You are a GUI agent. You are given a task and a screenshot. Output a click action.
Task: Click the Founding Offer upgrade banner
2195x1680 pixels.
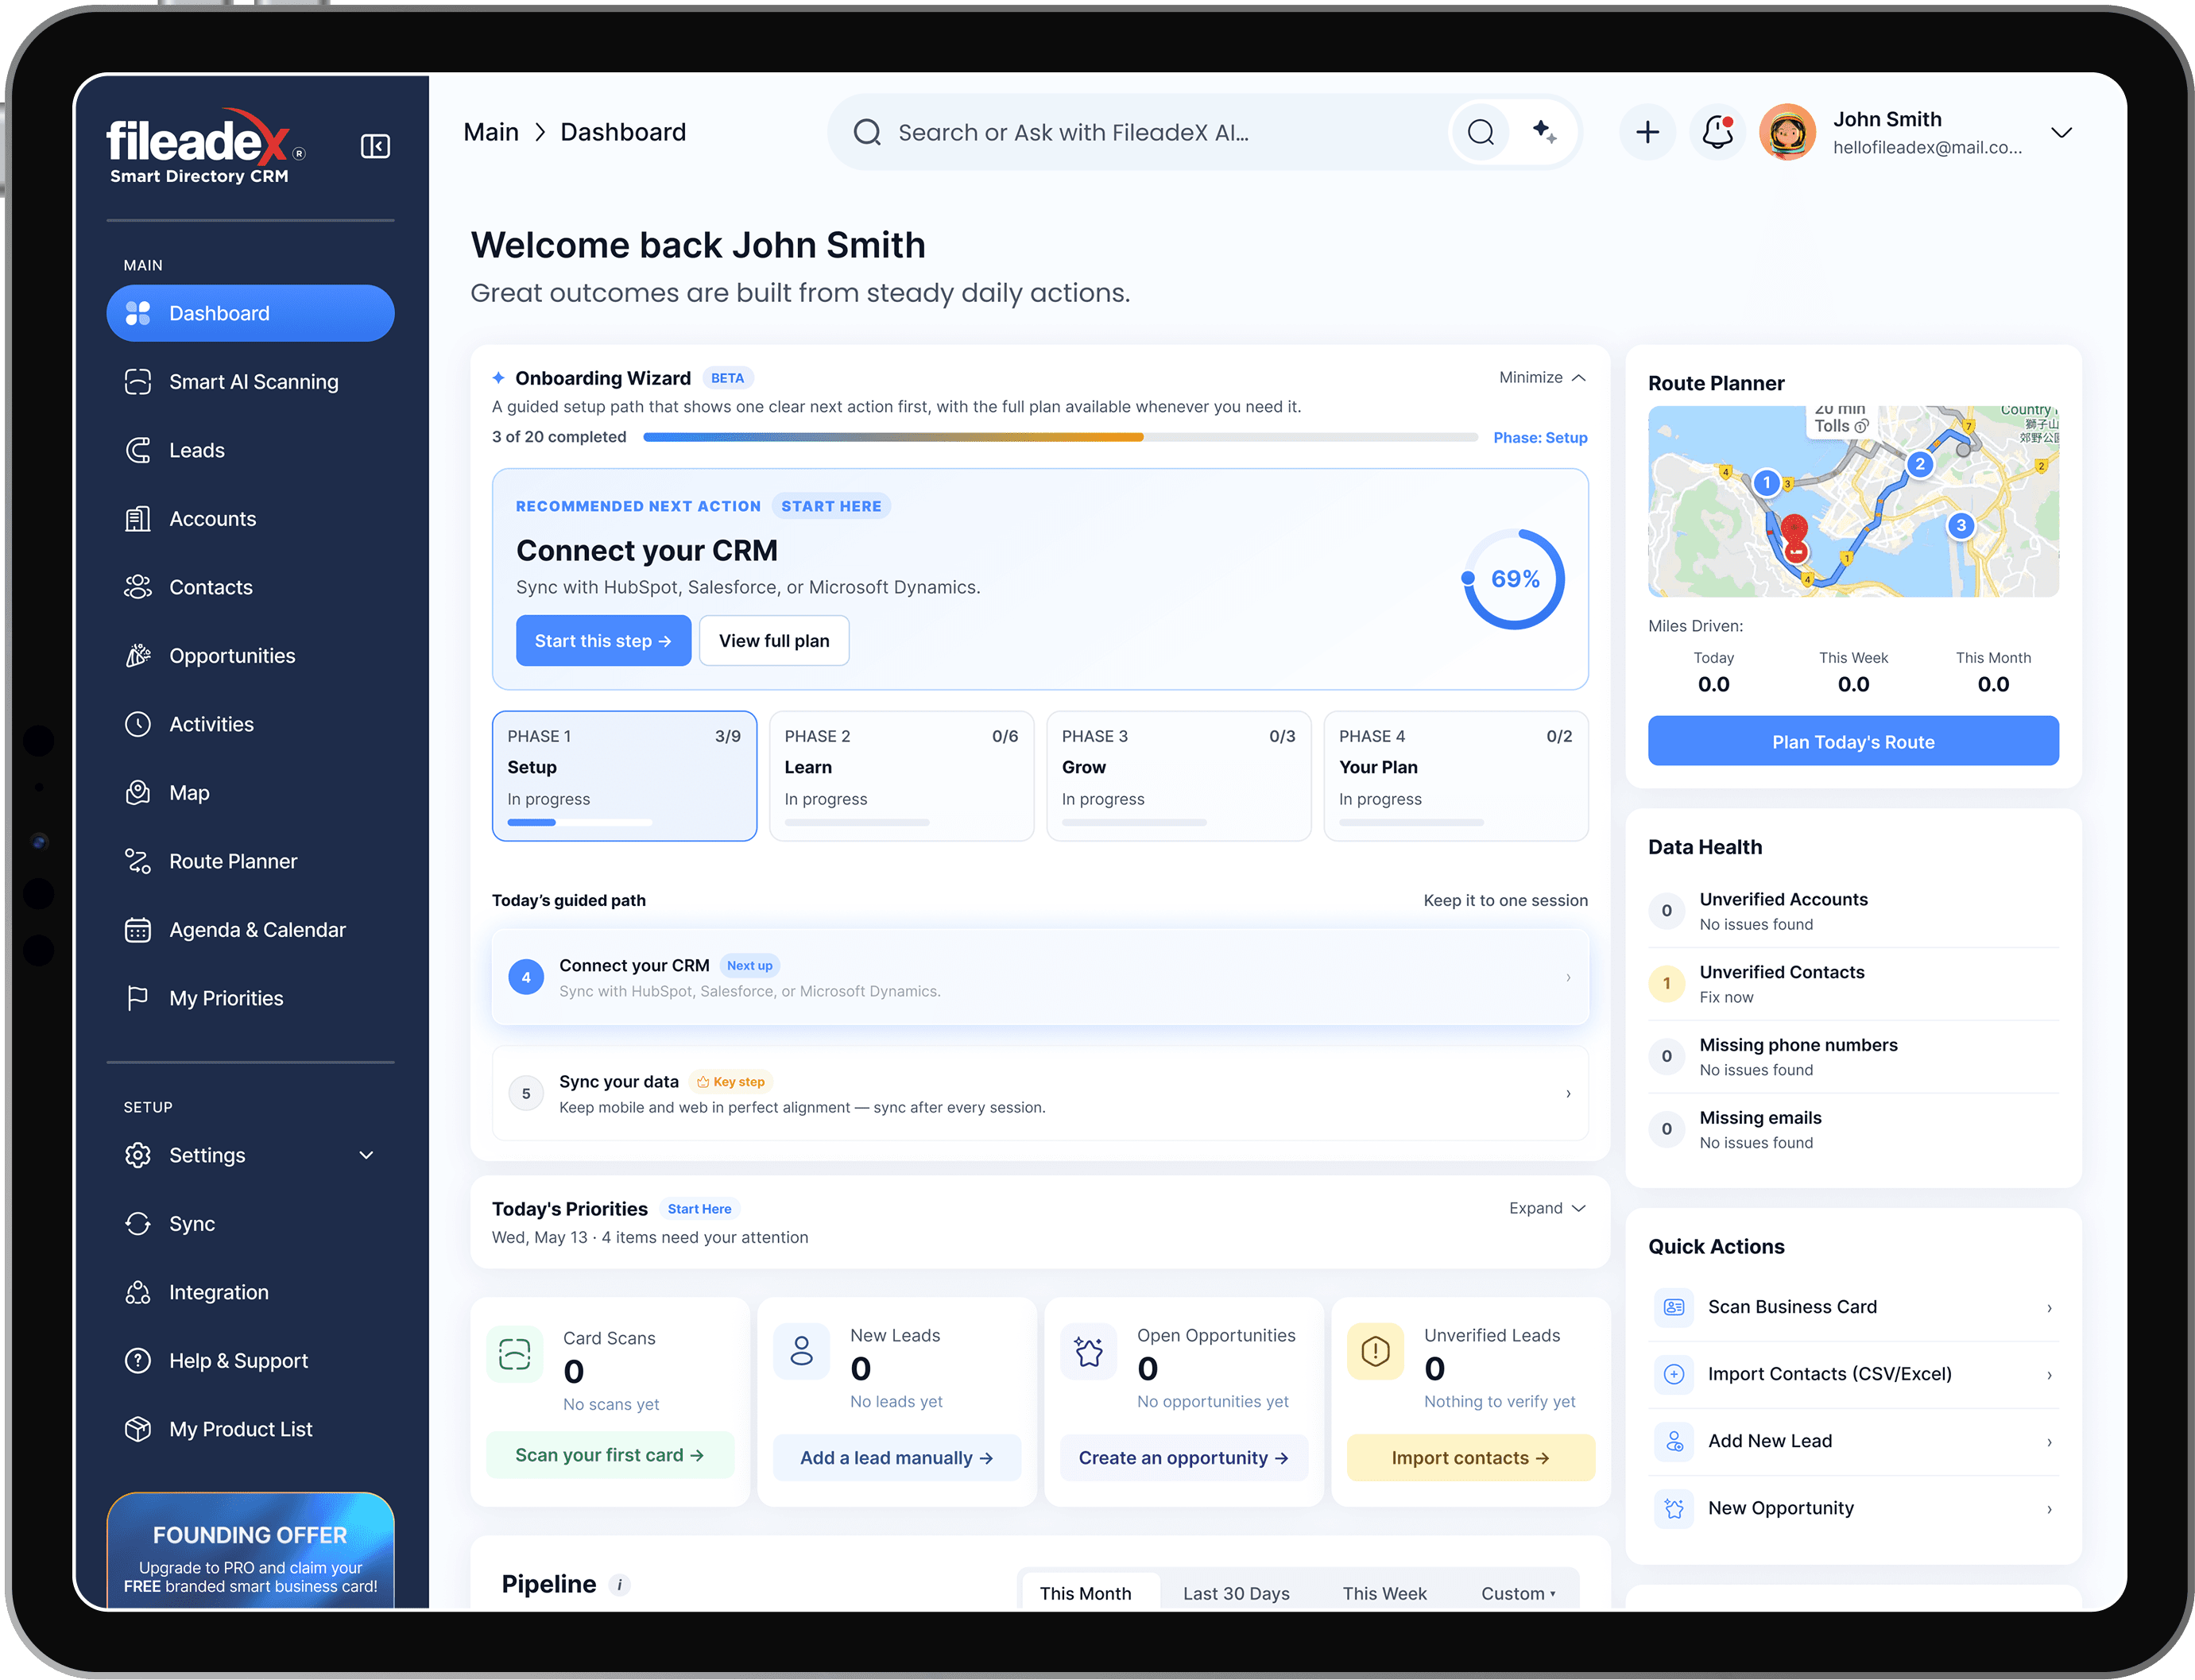pyautogui.click(x=250, y=1551)
